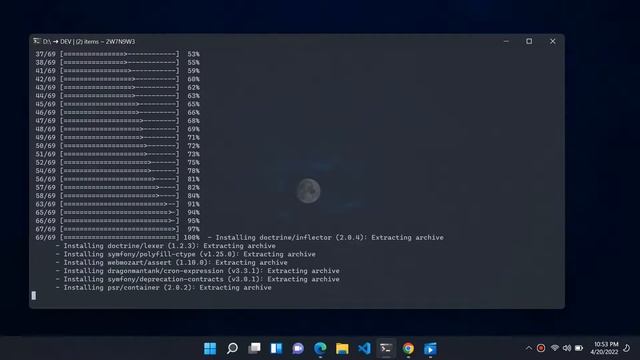Viewport: 640px width, 360px height.
Task: Click the red recording tray icon
Action: point(541,348)
